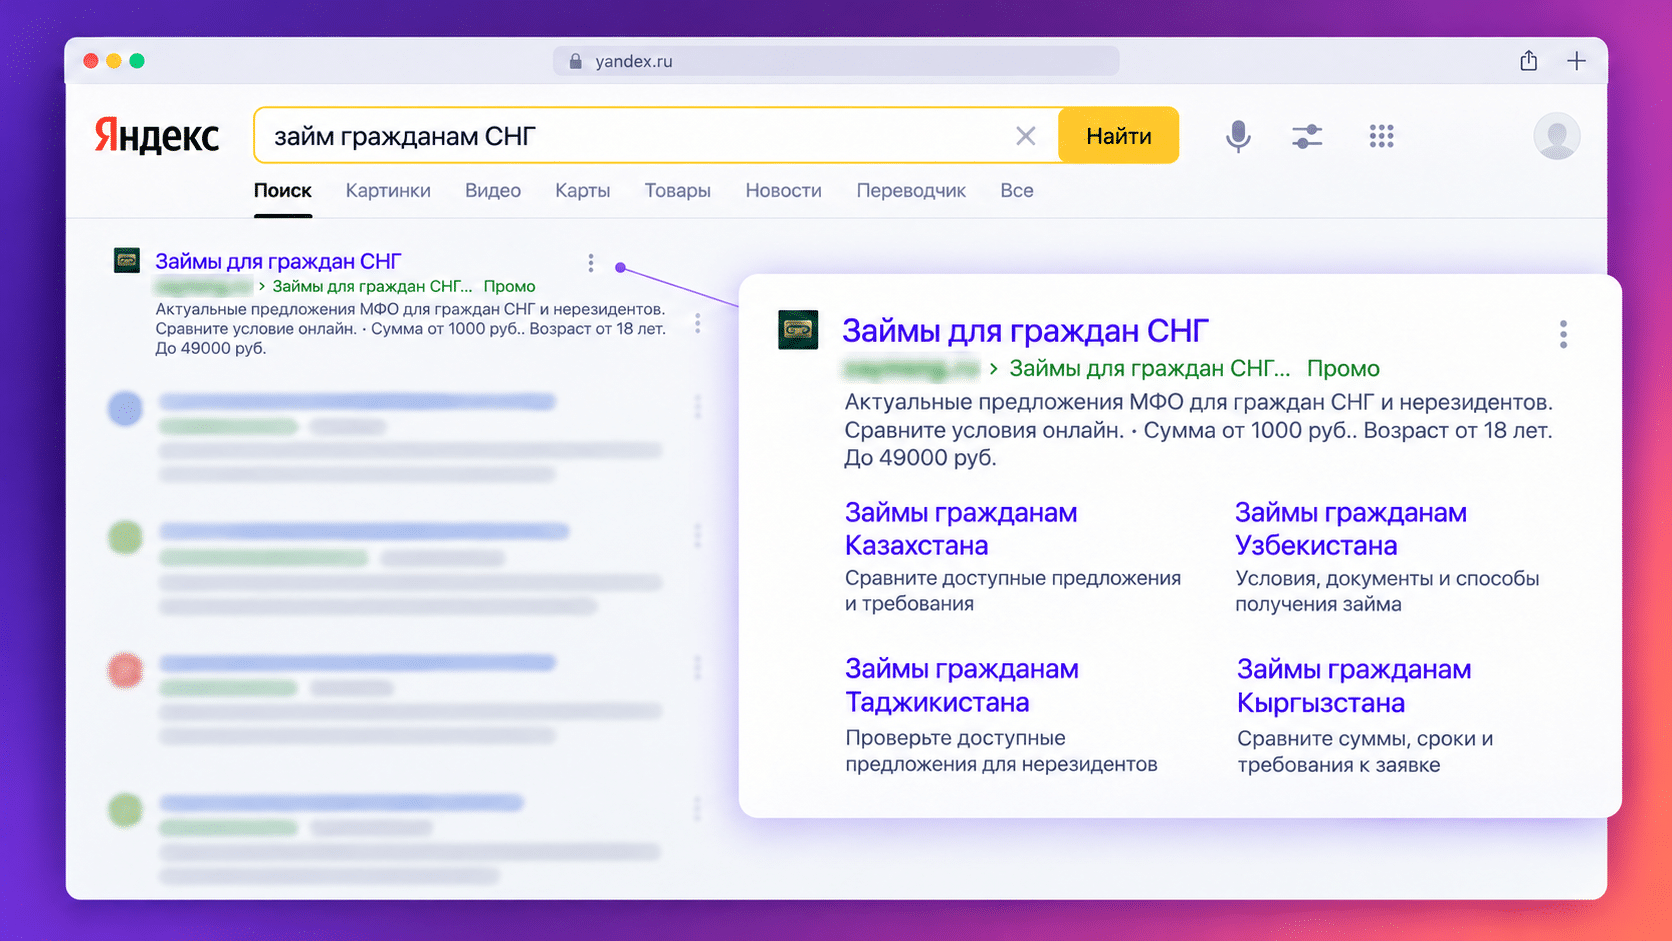Click the Найти search button
The width and height of the screenshot is (1672, 941).
[x=1118, y=136]
